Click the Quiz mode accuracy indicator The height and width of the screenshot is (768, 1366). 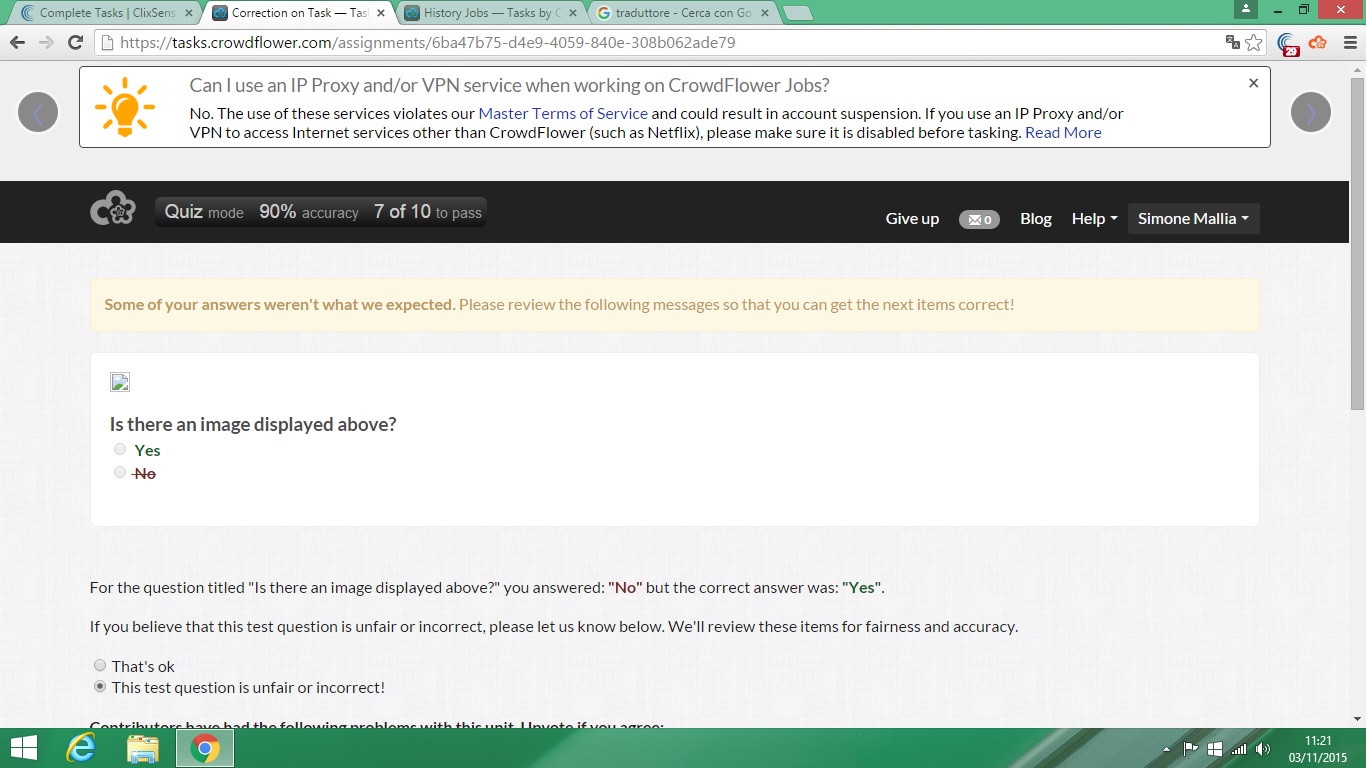click(x=321, y=212)
